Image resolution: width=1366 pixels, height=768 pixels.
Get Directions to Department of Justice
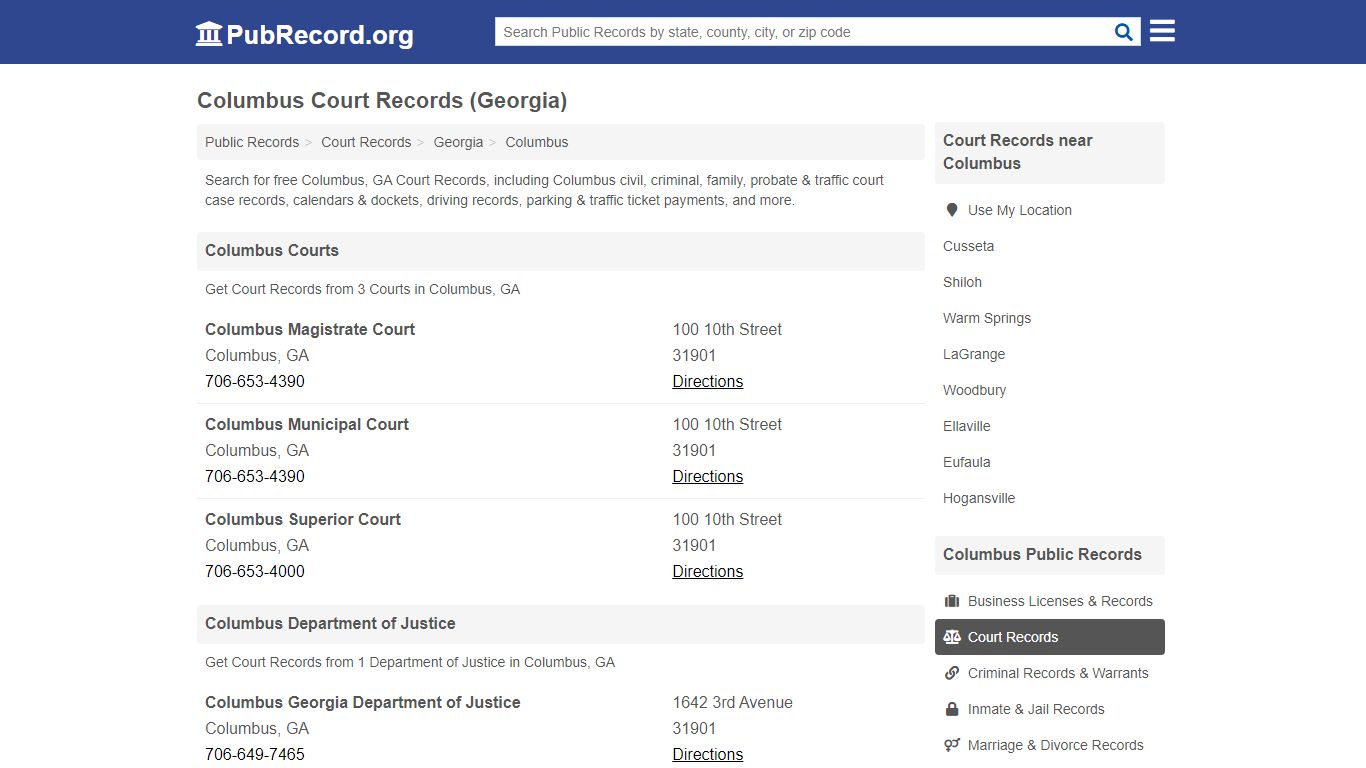pyautogui.click(x=708, y=754)
